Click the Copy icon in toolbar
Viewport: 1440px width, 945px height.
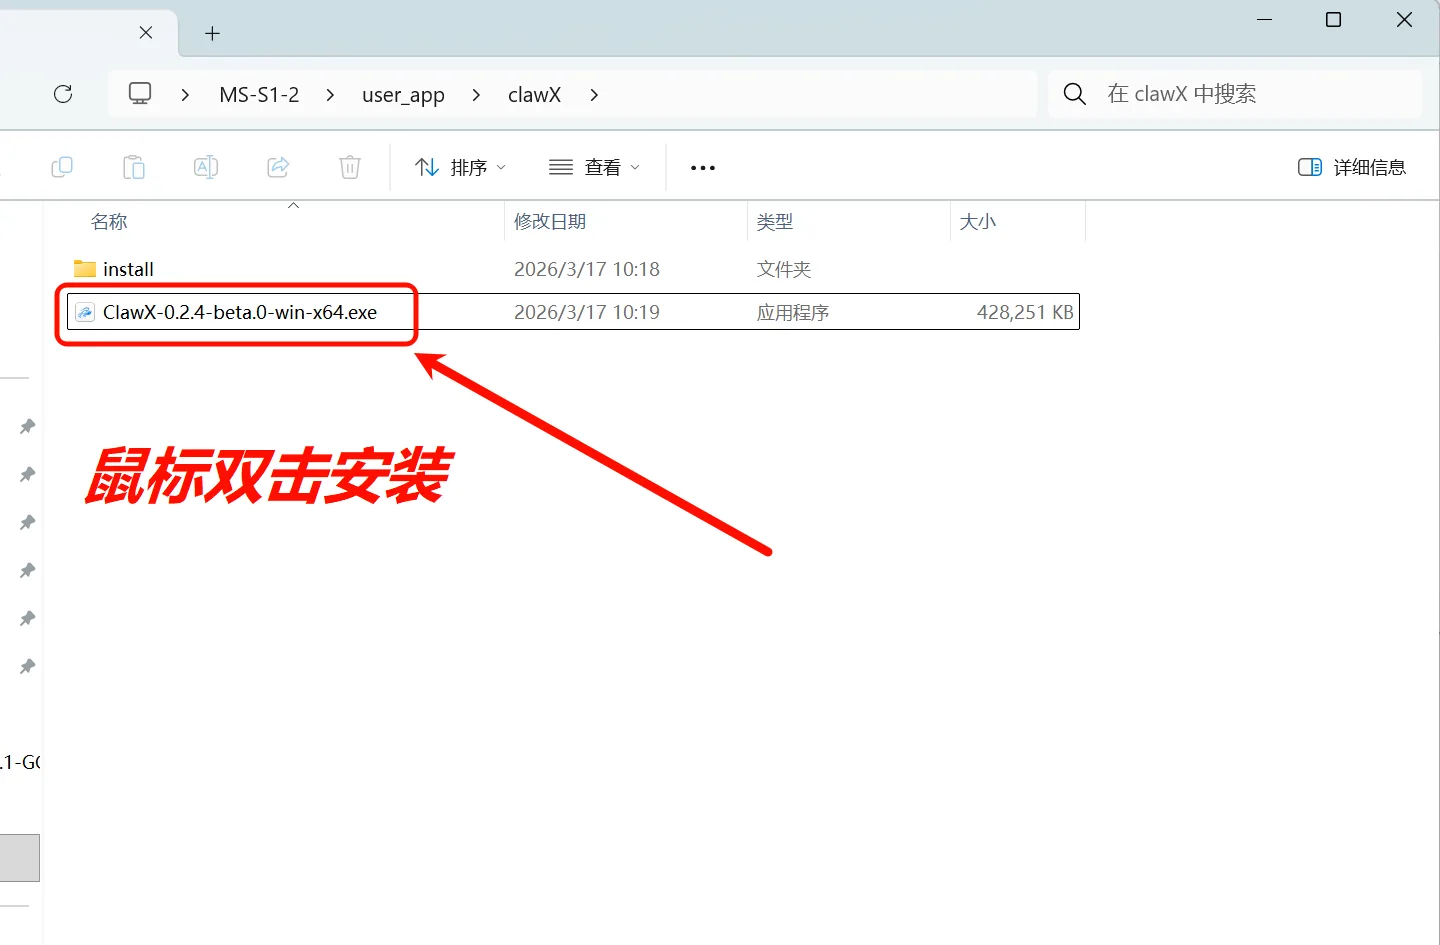[x=62, y=167]
